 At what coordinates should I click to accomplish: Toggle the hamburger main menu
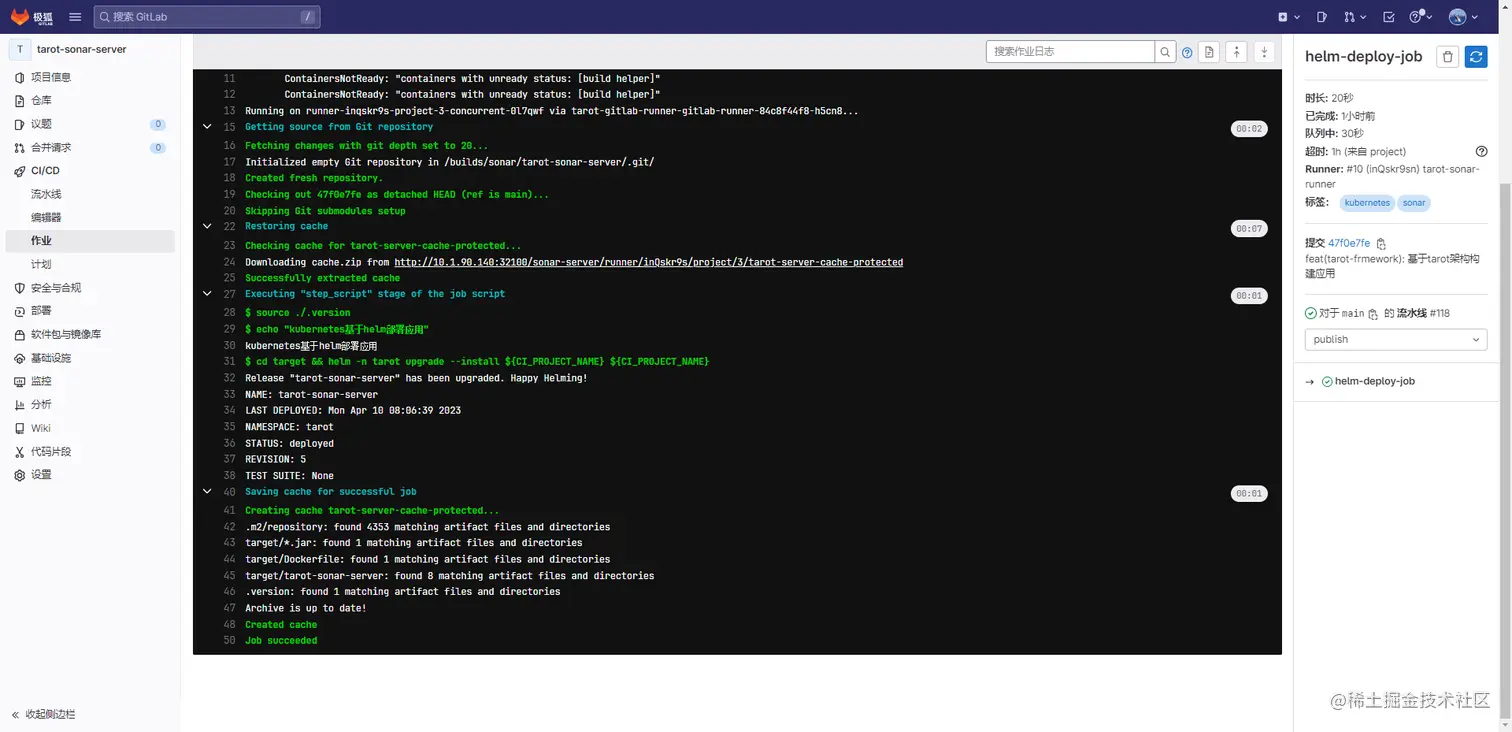tap(76, 17)
